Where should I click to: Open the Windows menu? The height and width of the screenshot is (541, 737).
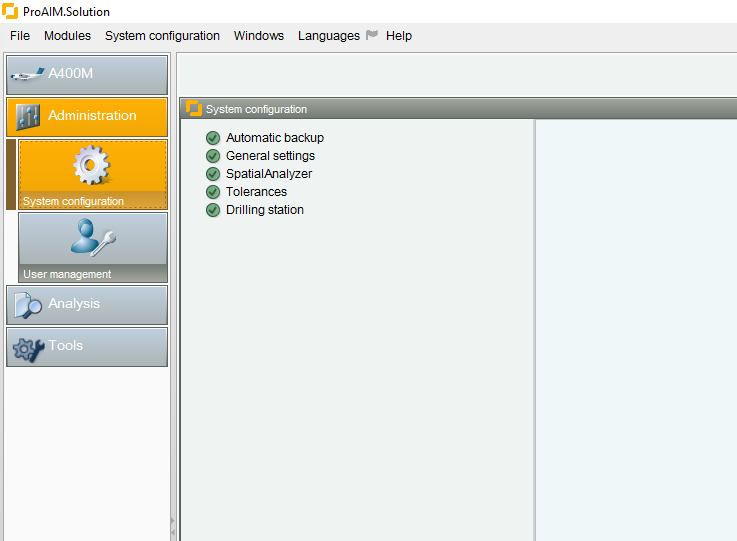pos(259,36)
